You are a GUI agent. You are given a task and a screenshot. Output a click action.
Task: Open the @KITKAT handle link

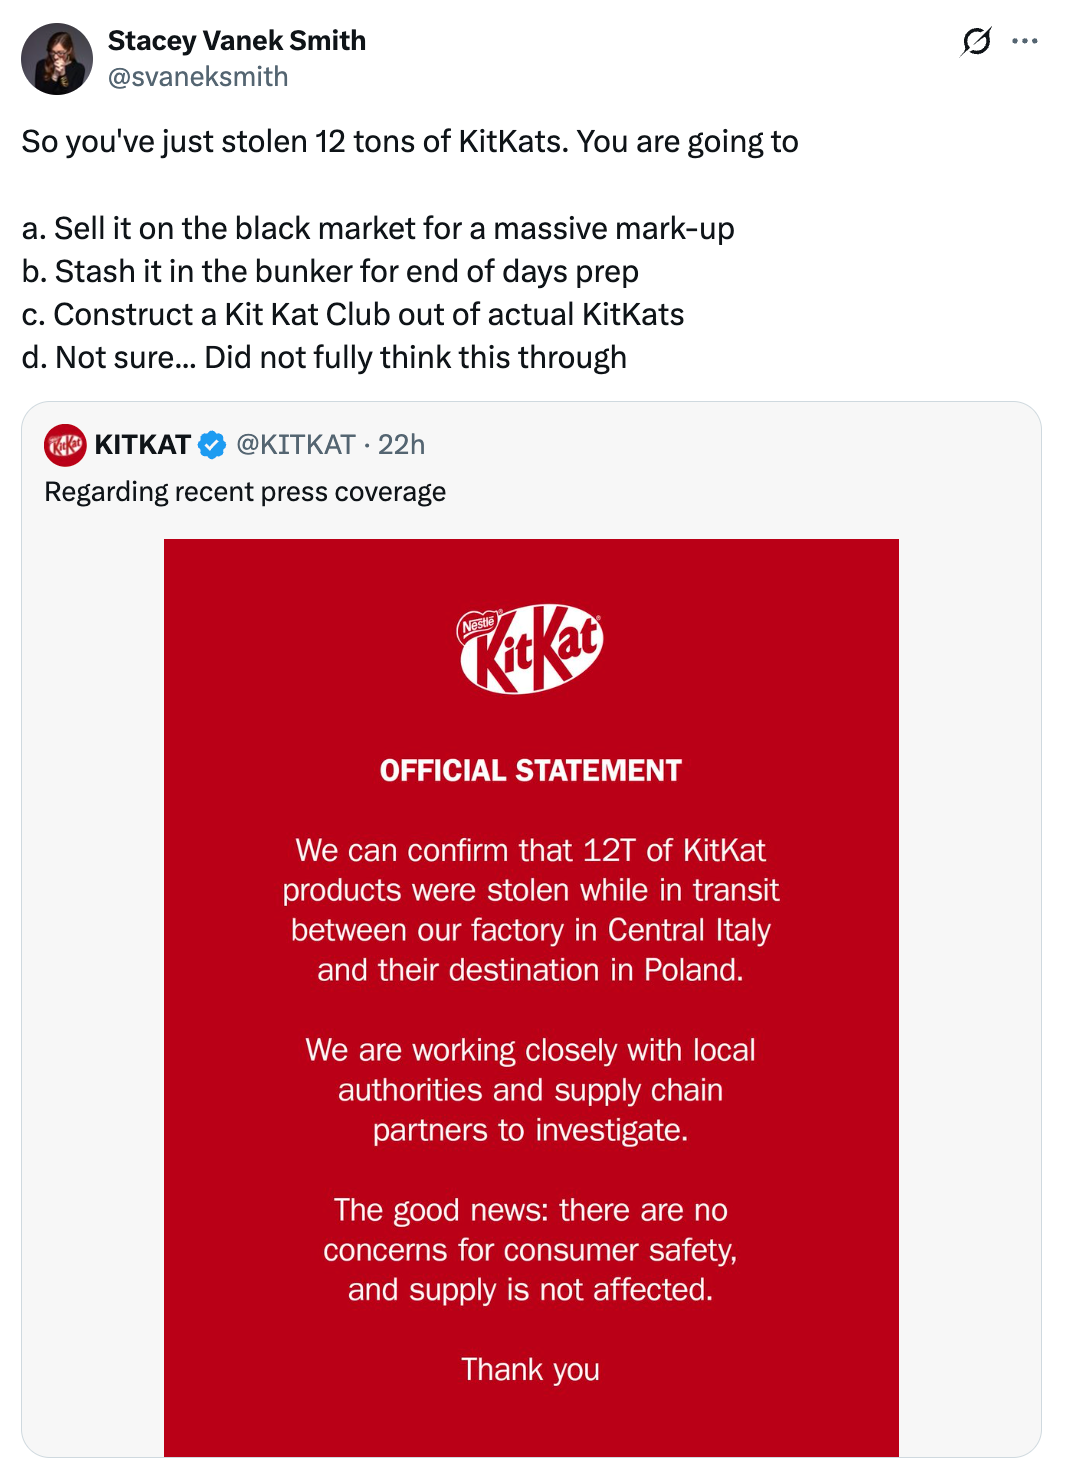295,445
